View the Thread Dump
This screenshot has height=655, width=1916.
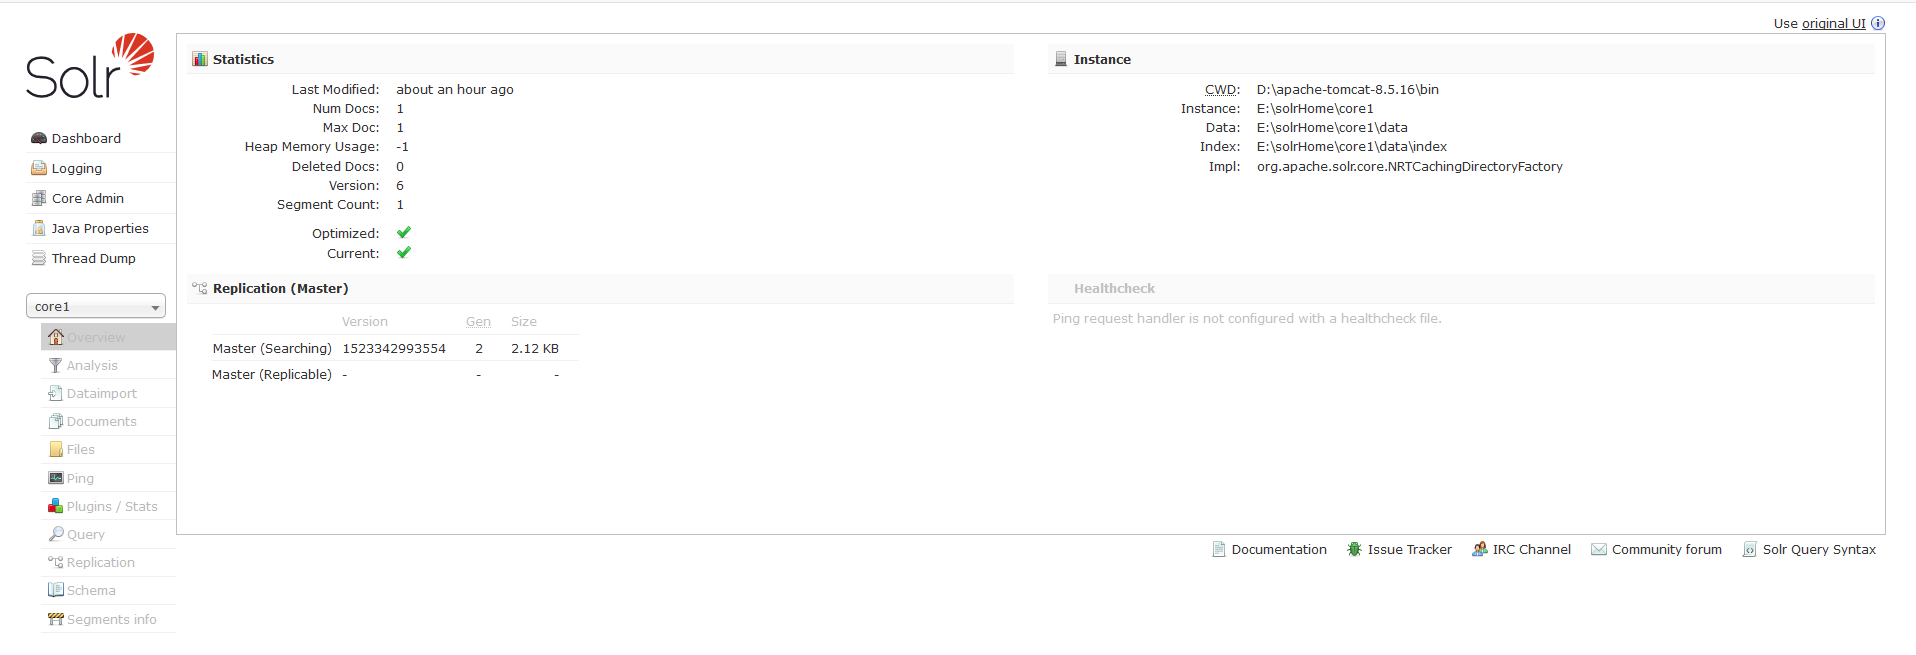[x=94, y=258]
